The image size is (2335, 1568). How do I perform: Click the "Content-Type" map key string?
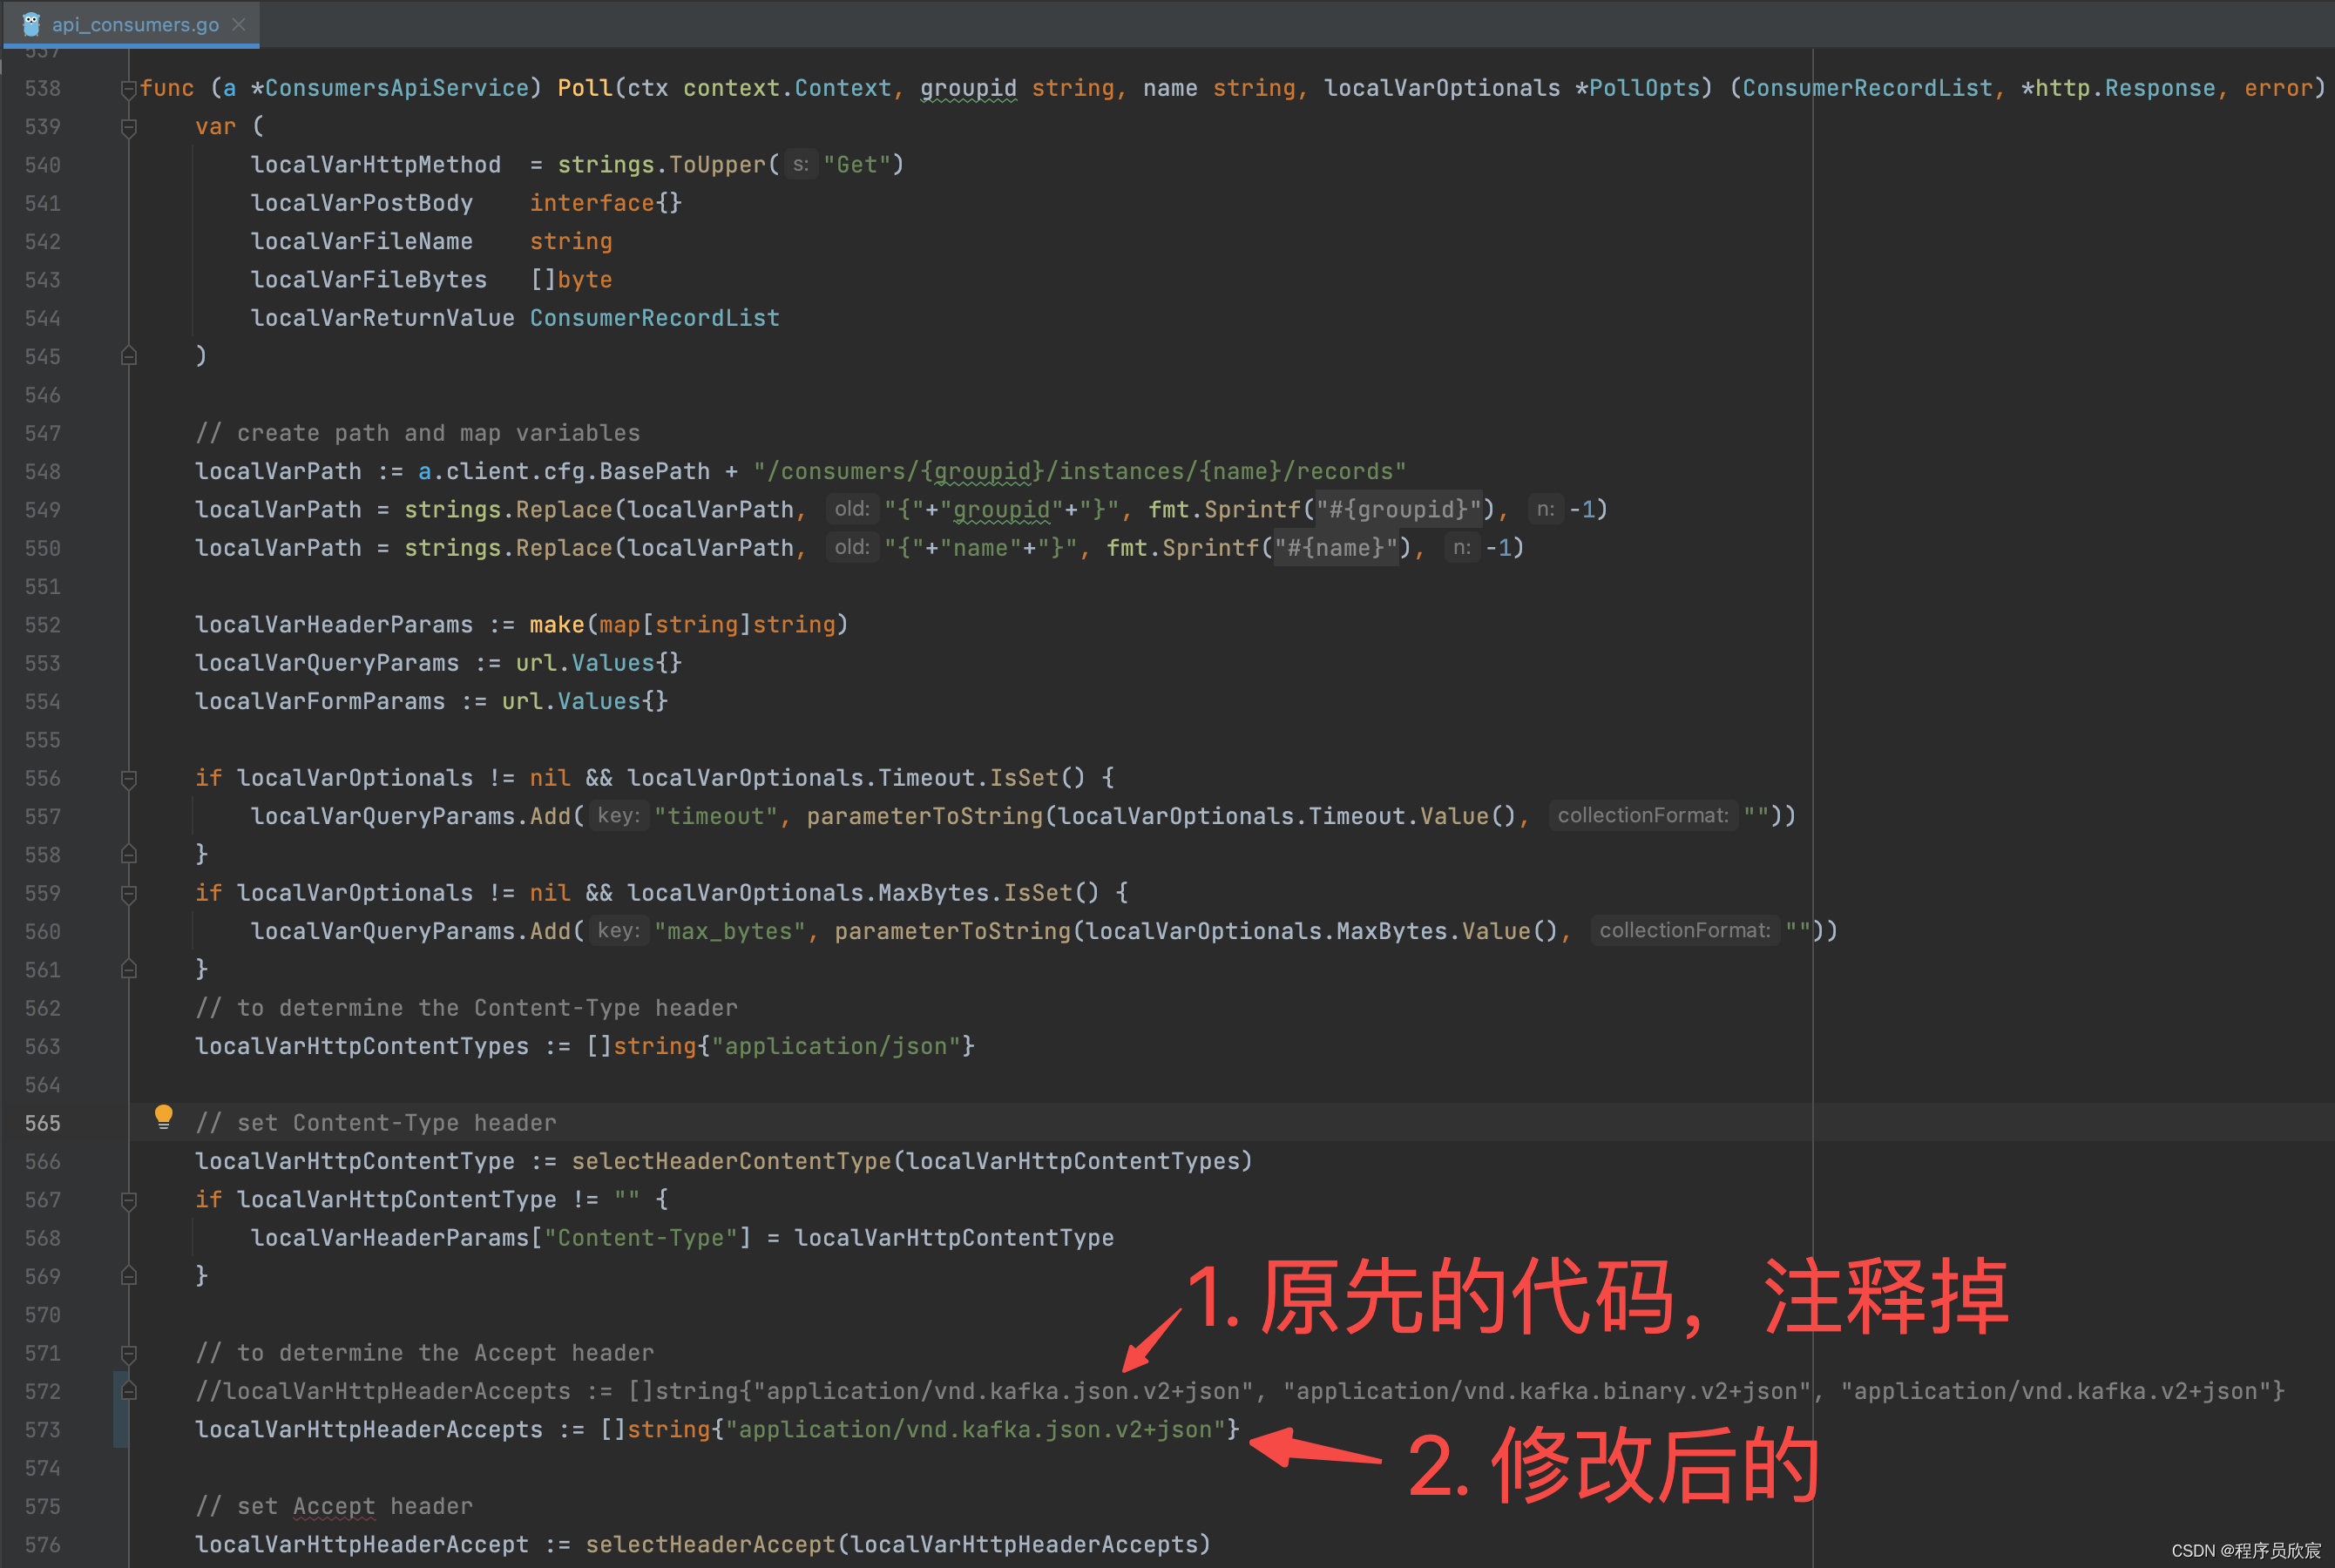[647, 1238]
